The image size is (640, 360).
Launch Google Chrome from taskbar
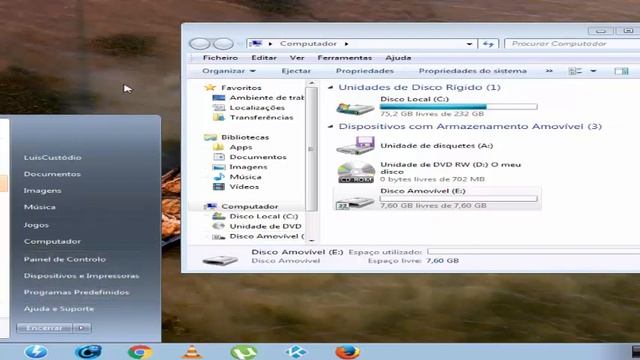[x=140, y=352]
